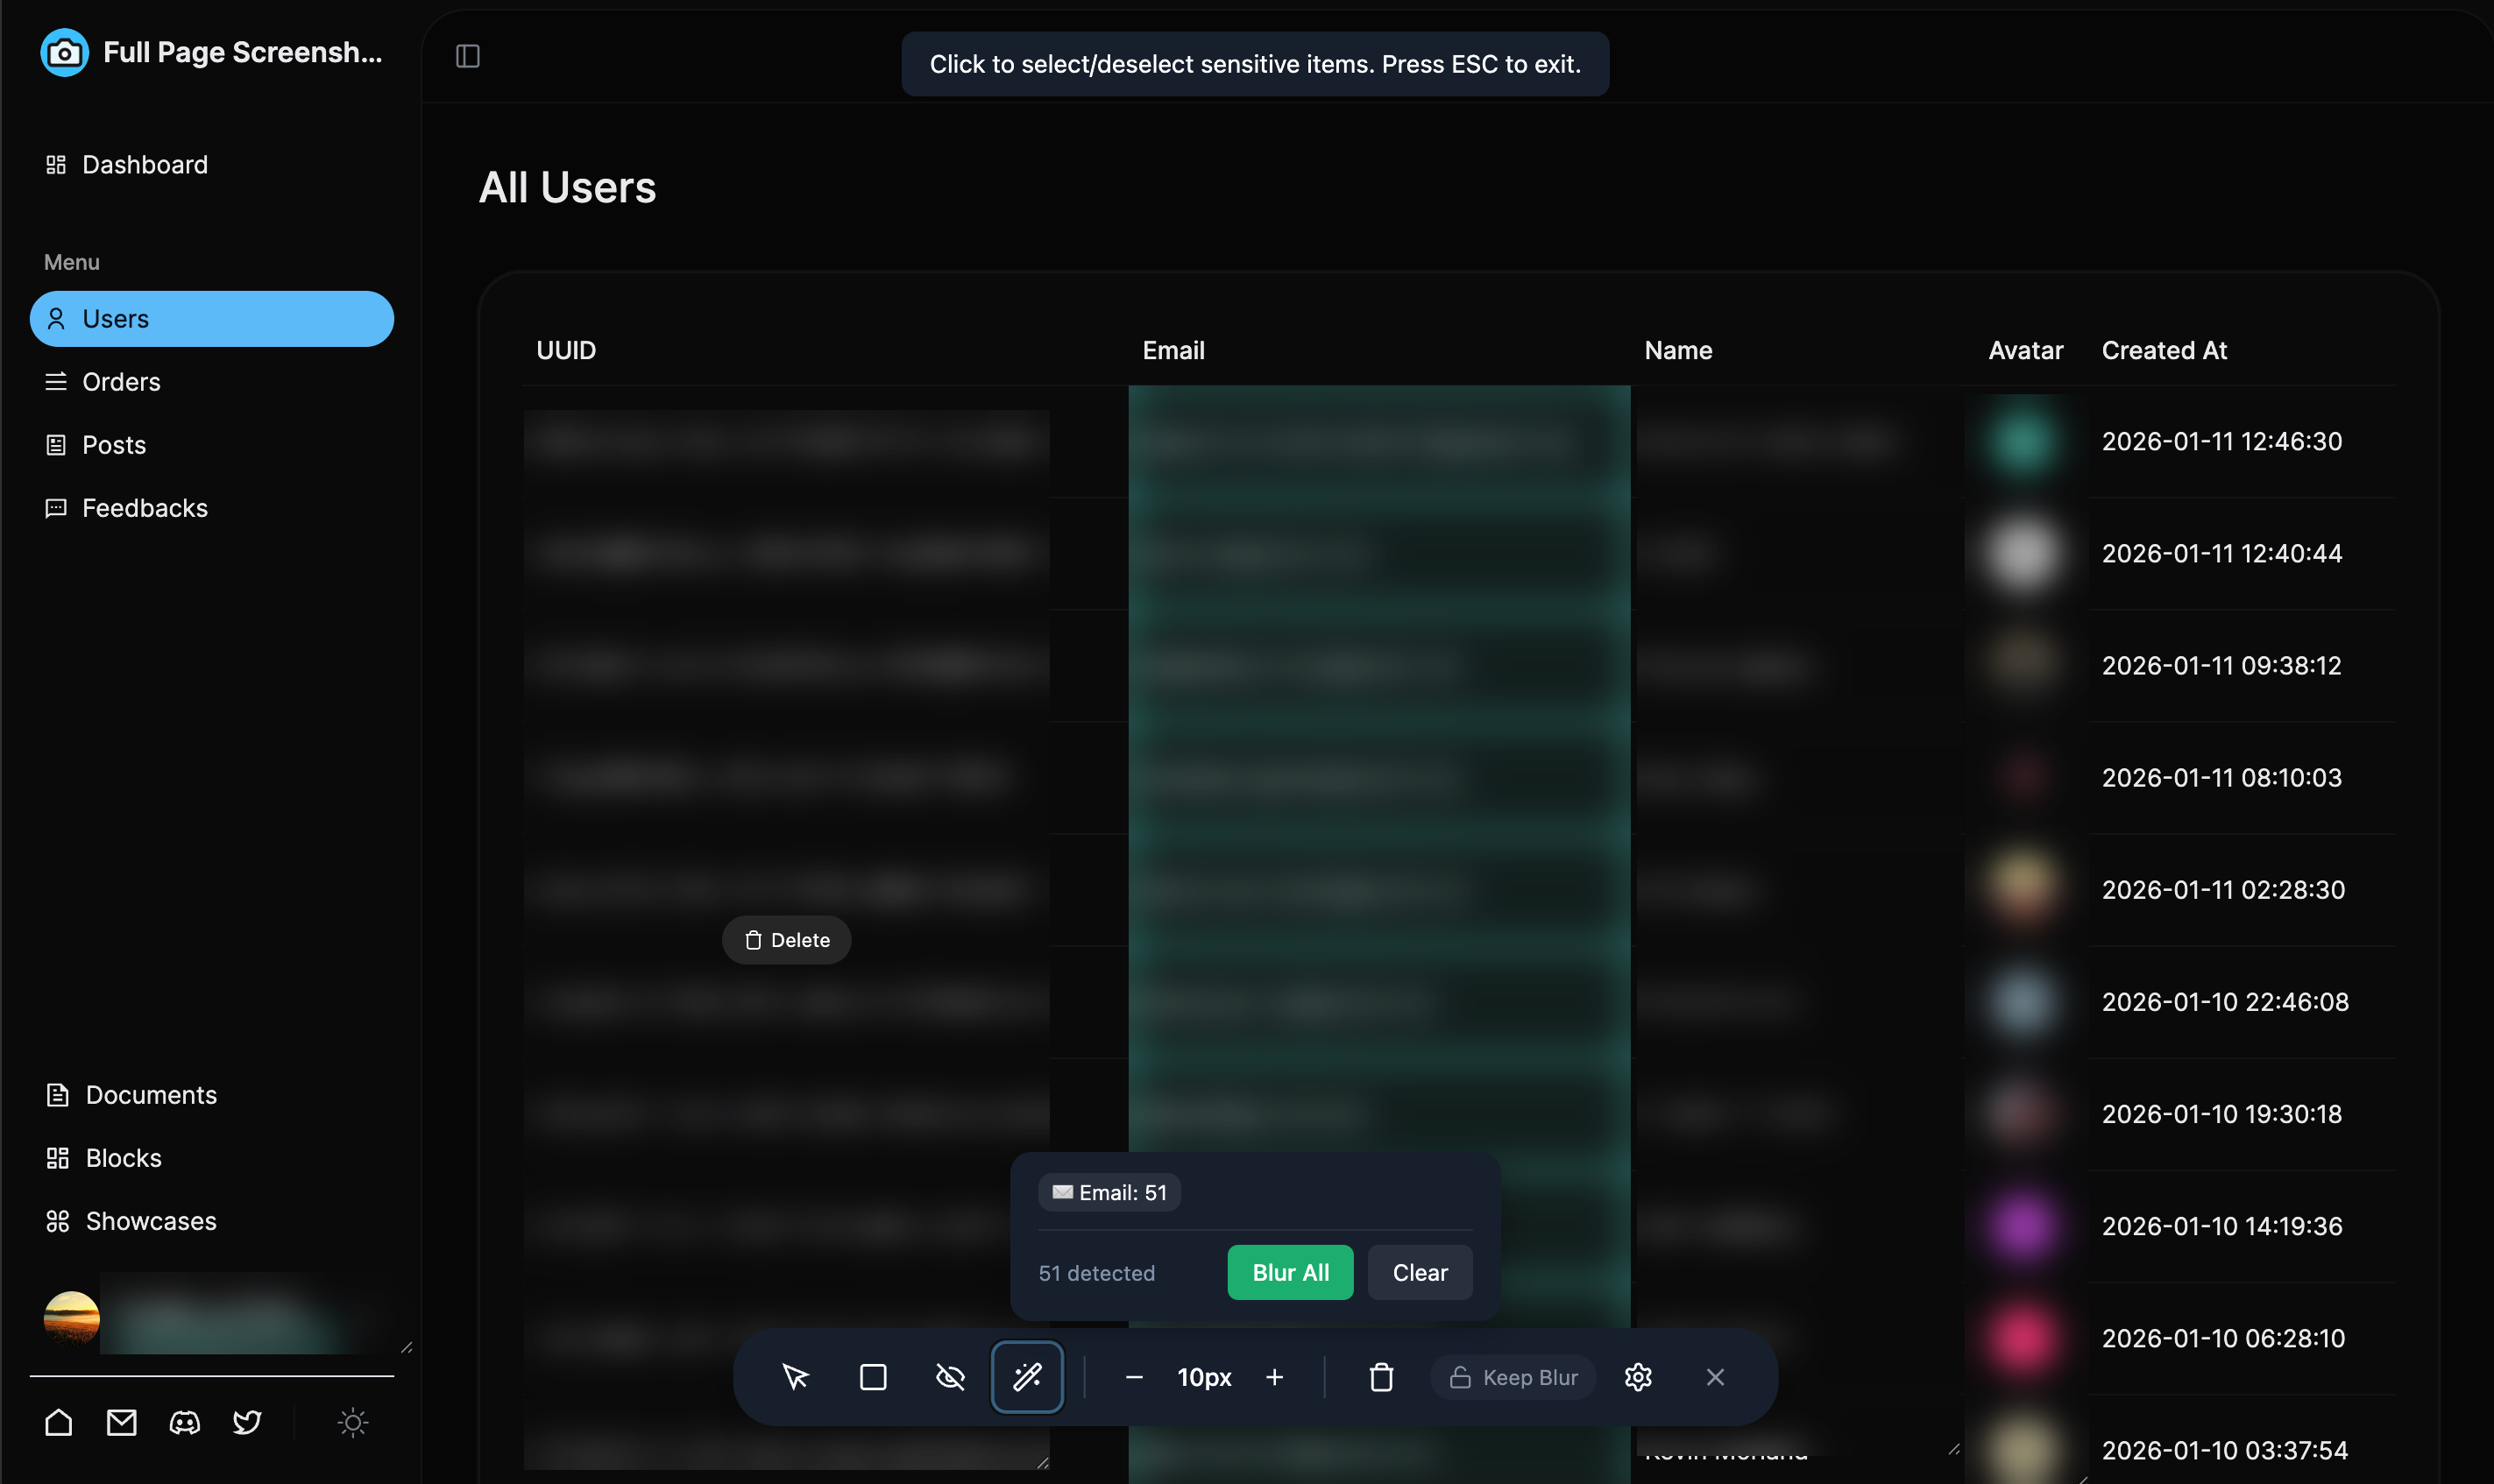Select the Magic Wand auto-detect tool
The height and width of the screenshot is (1484, 2494).
[1027, 1376]
